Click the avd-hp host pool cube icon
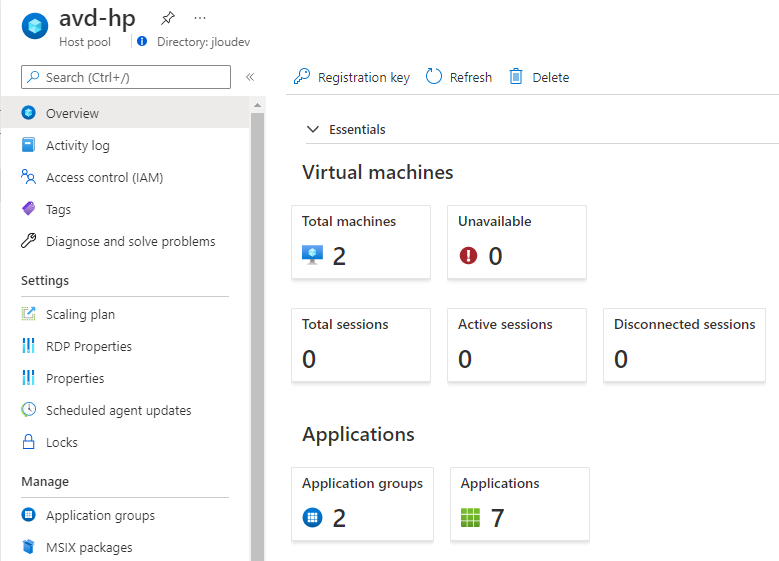Image resolution: width=779 pixels, height=561 pixels. click(35, 25)
